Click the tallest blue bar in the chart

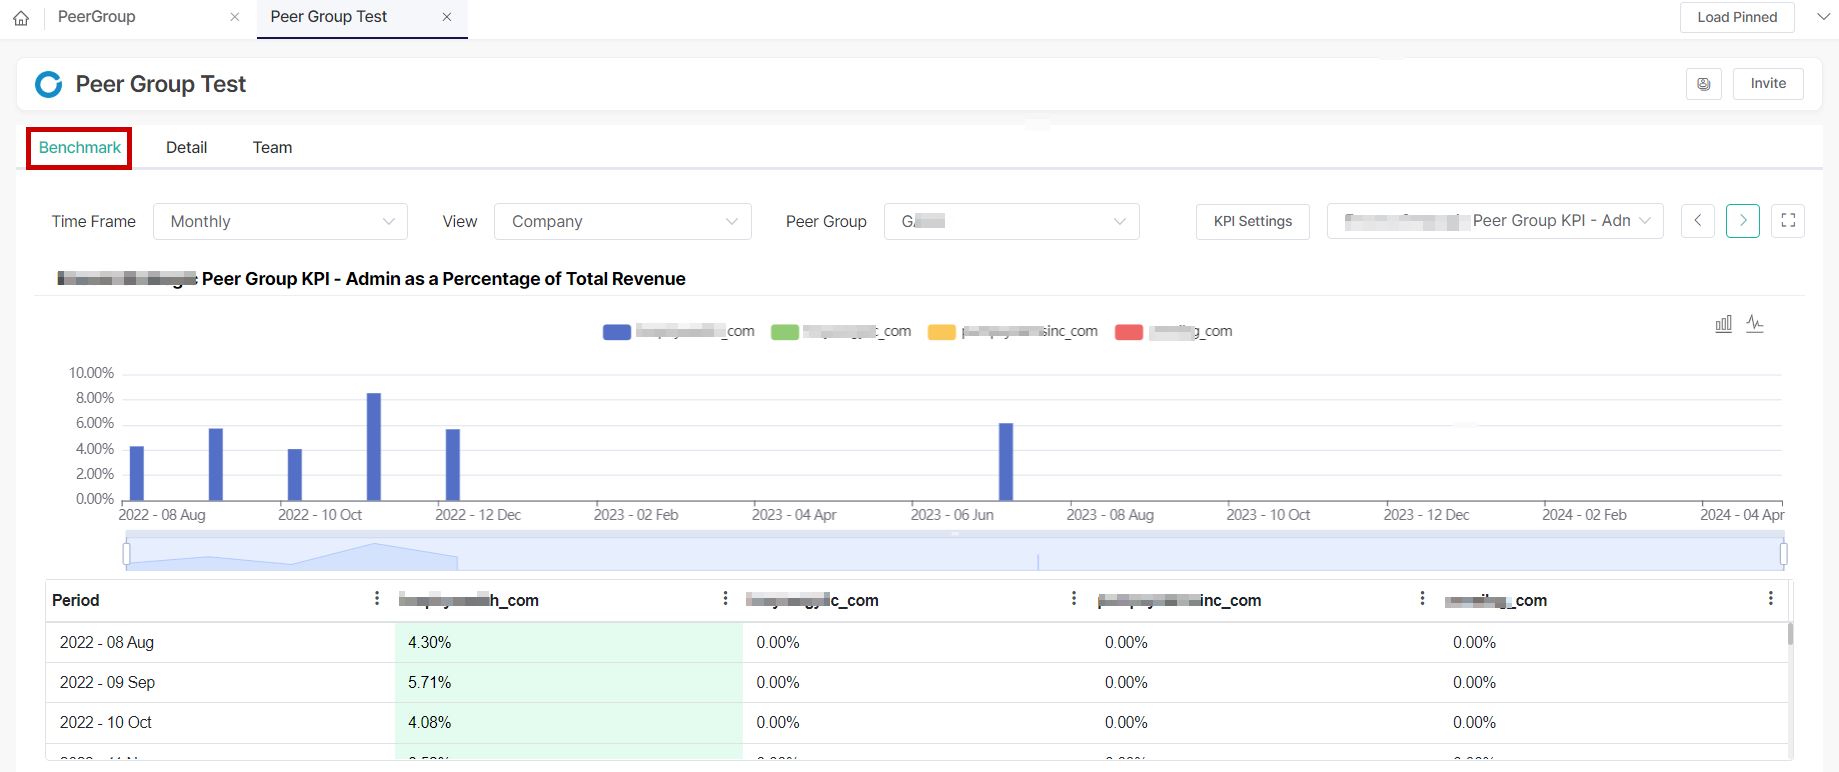[x=374, y=447]
